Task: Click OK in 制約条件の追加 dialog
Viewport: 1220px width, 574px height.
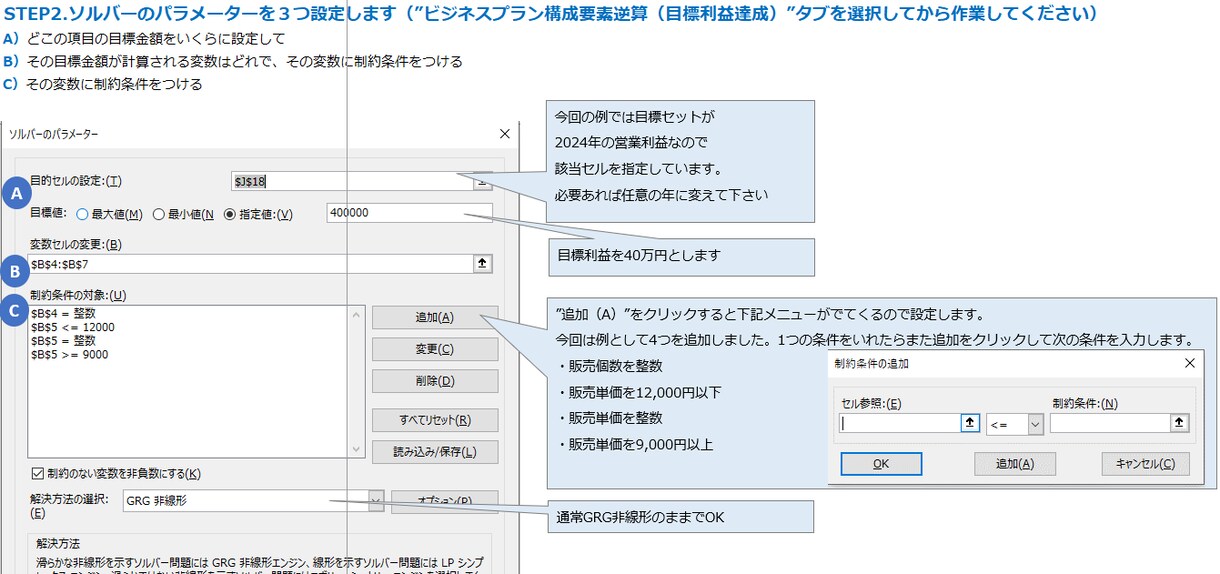Action: click(x=881, y=464)
